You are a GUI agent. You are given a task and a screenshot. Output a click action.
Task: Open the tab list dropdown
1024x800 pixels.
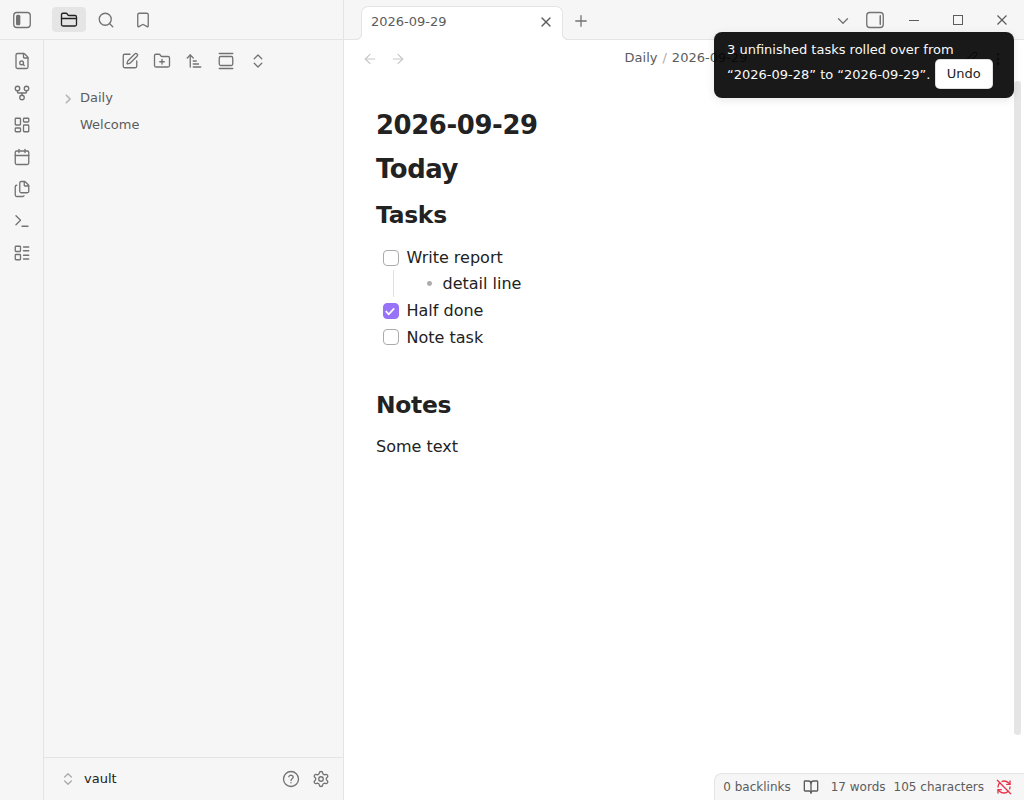tap(842, 21)
